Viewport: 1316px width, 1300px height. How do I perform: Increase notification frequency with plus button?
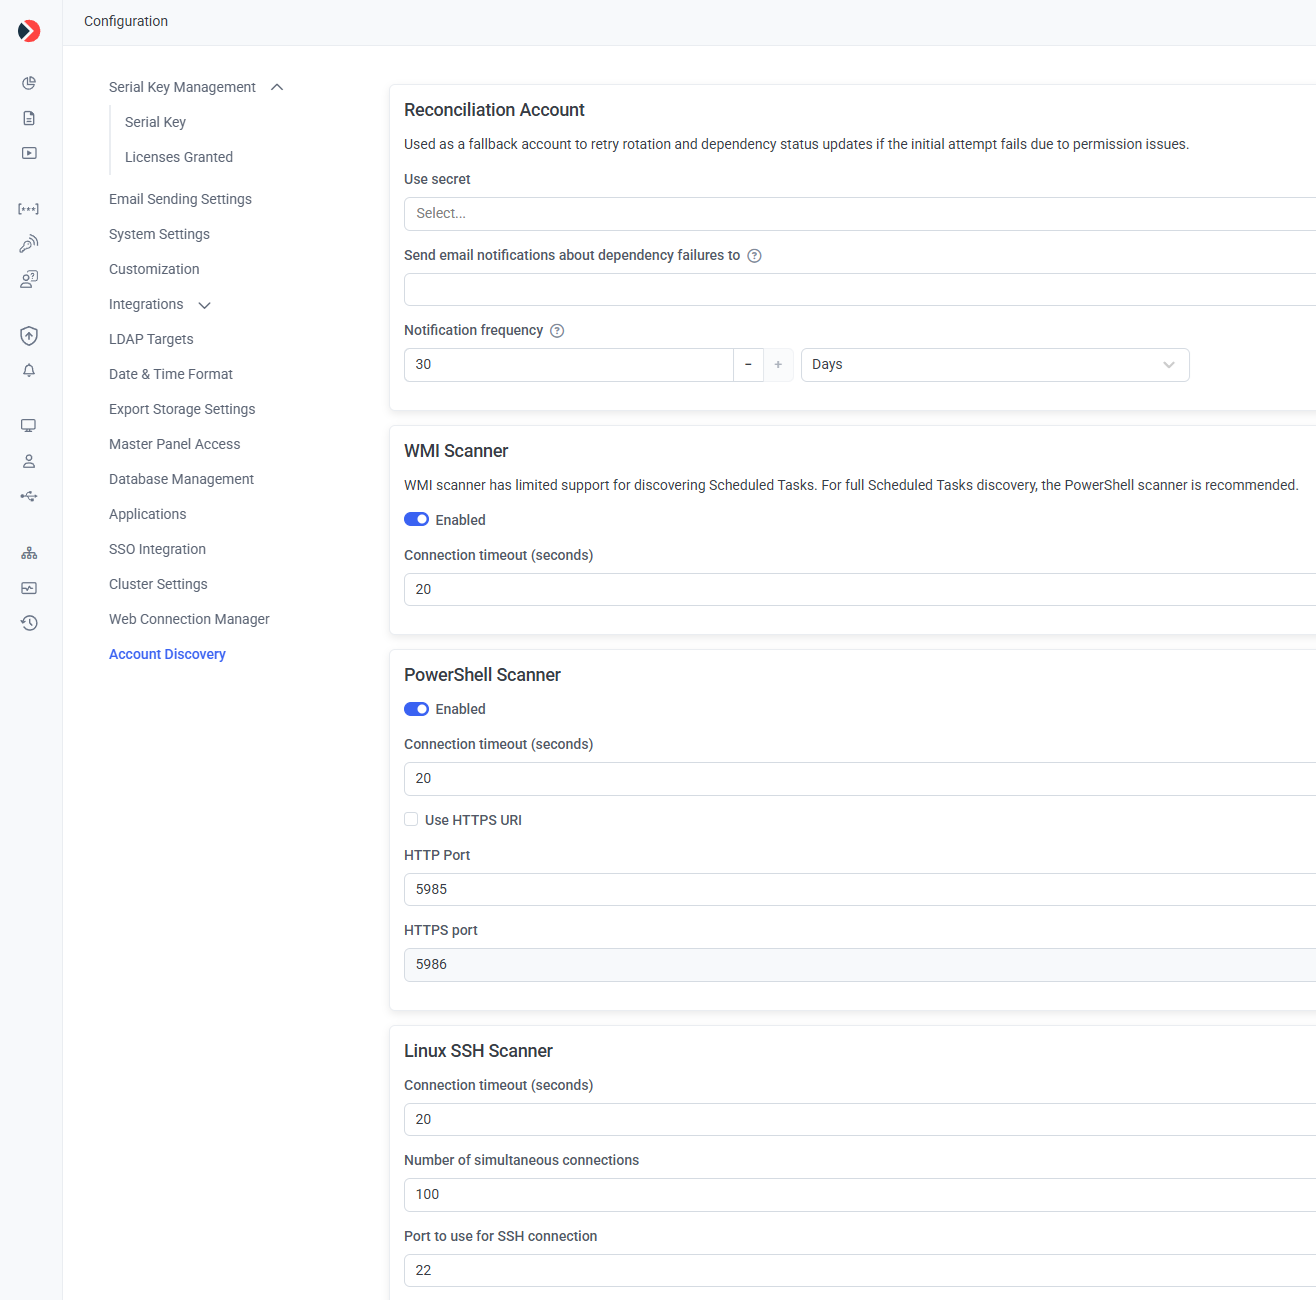click(778, 365)
